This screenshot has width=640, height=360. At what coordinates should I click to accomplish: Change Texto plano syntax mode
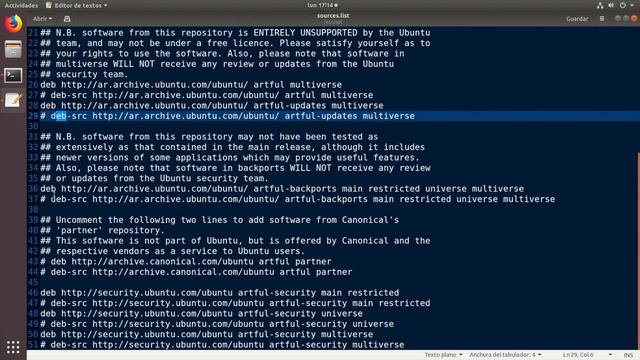click(x=443, y=355)
